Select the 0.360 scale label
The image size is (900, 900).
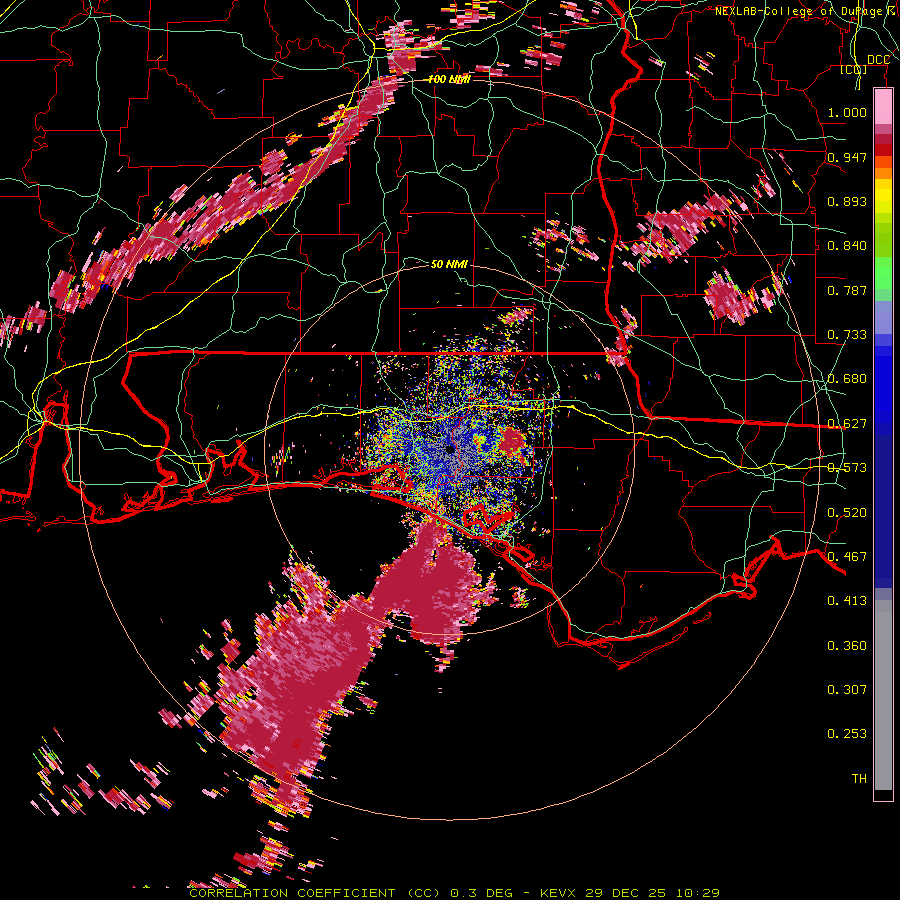tap(847, 646)
